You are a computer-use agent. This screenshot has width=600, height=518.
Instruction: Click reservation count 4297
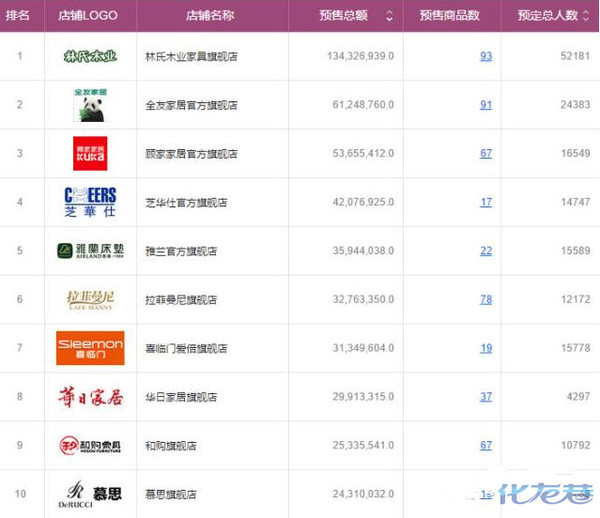(x=578, y=397)
